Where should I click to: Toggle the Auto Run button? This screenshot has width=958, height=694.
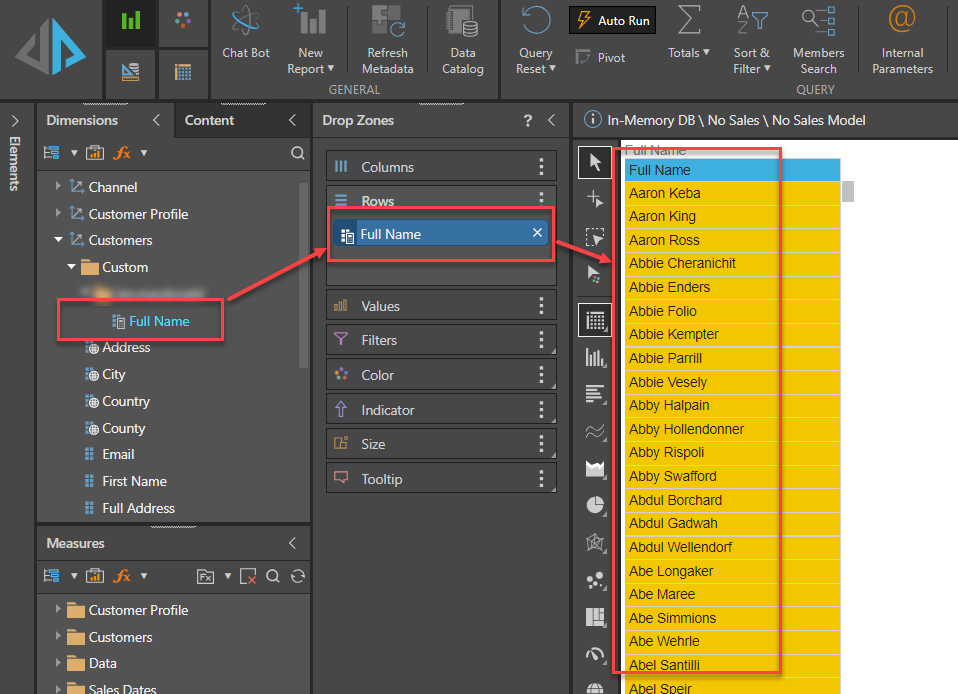pos(613,20)
